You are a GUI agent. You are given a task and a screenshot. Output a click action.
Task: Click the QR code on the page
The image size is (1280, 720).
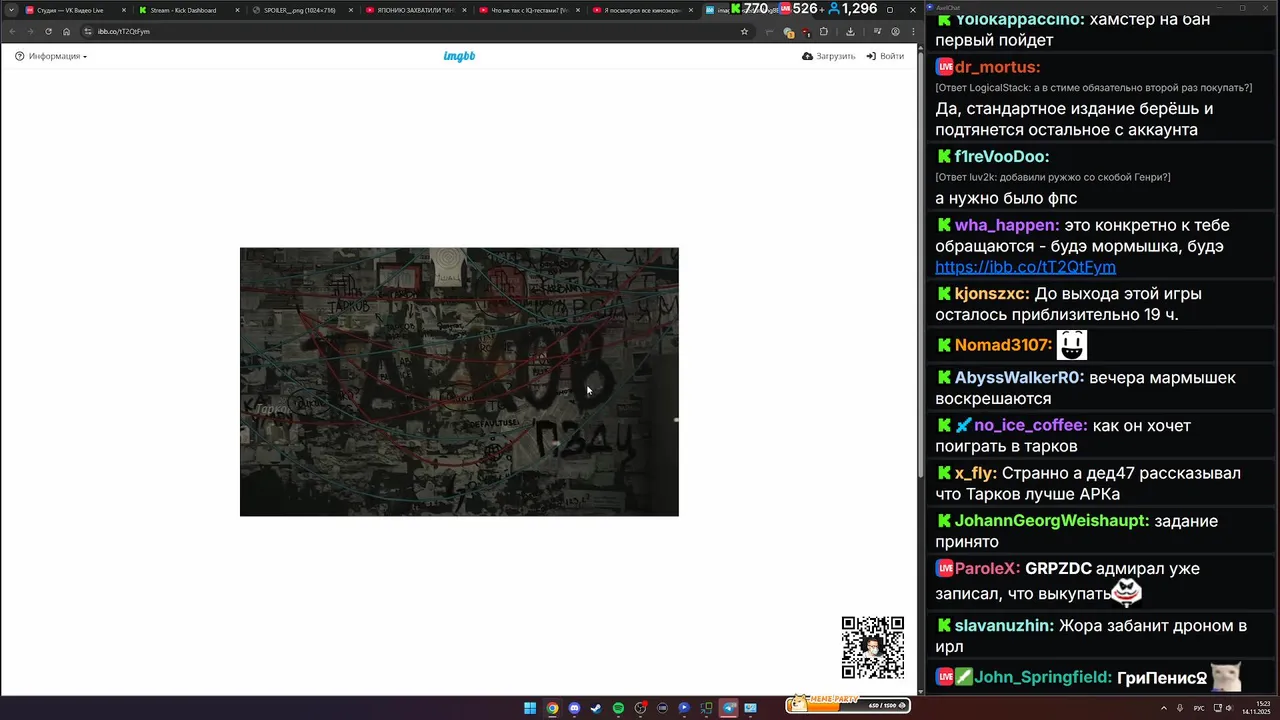click(873, 647)
